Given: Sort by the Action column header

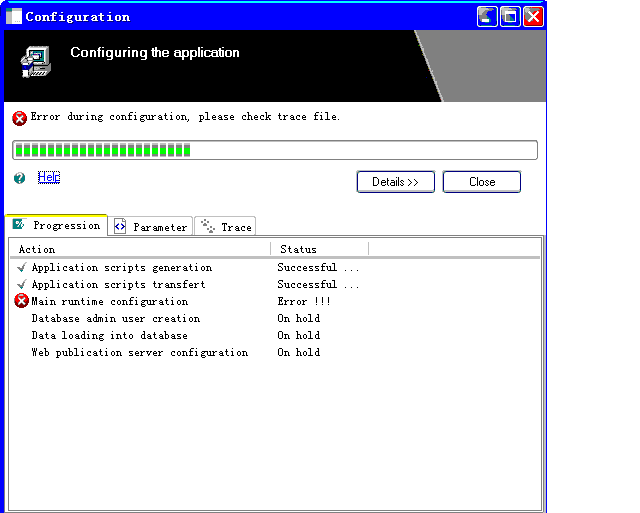Looking at the screenshot, I should click(140, 249).
